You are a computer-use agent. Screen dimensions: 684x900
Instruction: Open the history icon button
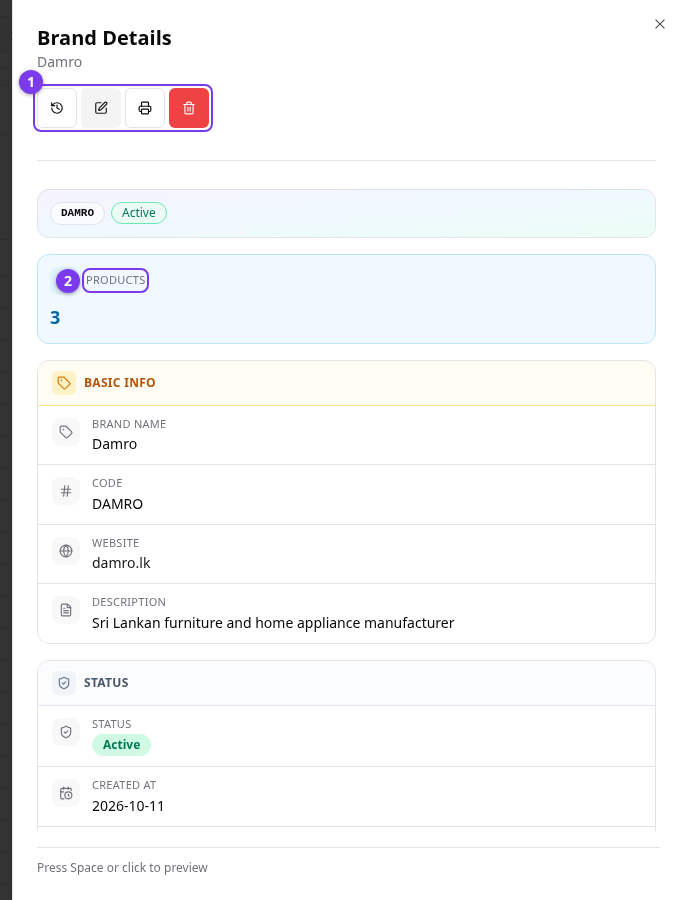click(x=57, y=108)
